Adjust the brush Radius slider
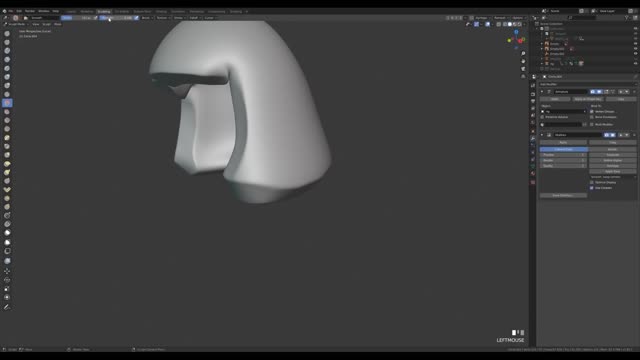 [x=77, y=18]
